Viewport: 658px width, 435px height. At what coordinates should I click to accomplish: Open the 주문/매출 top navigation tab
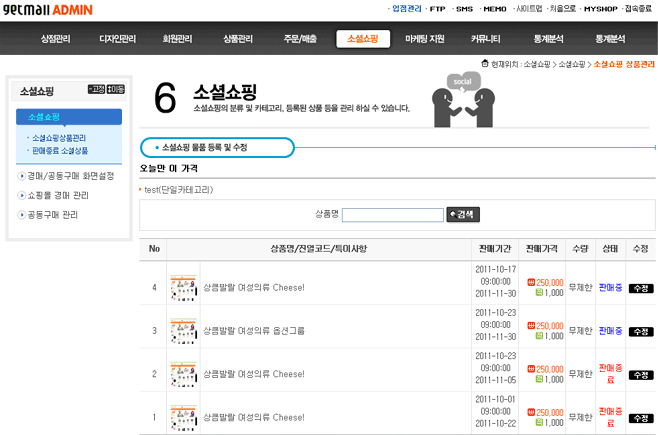pos(300,39)
